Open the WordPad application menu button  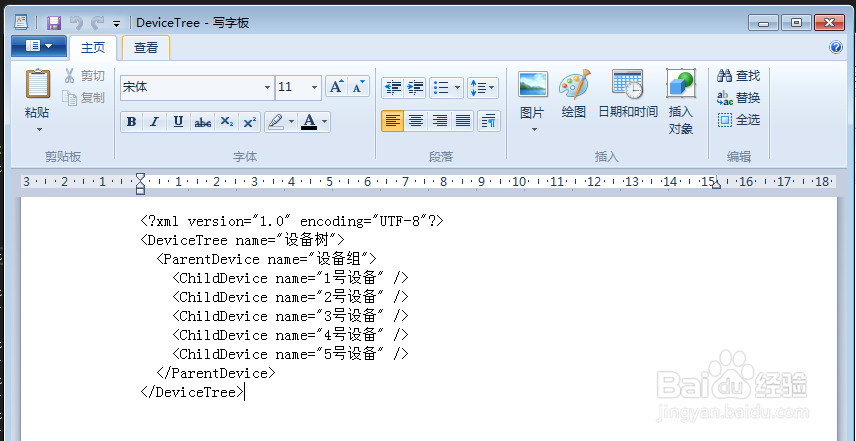(x=39, y=46)
